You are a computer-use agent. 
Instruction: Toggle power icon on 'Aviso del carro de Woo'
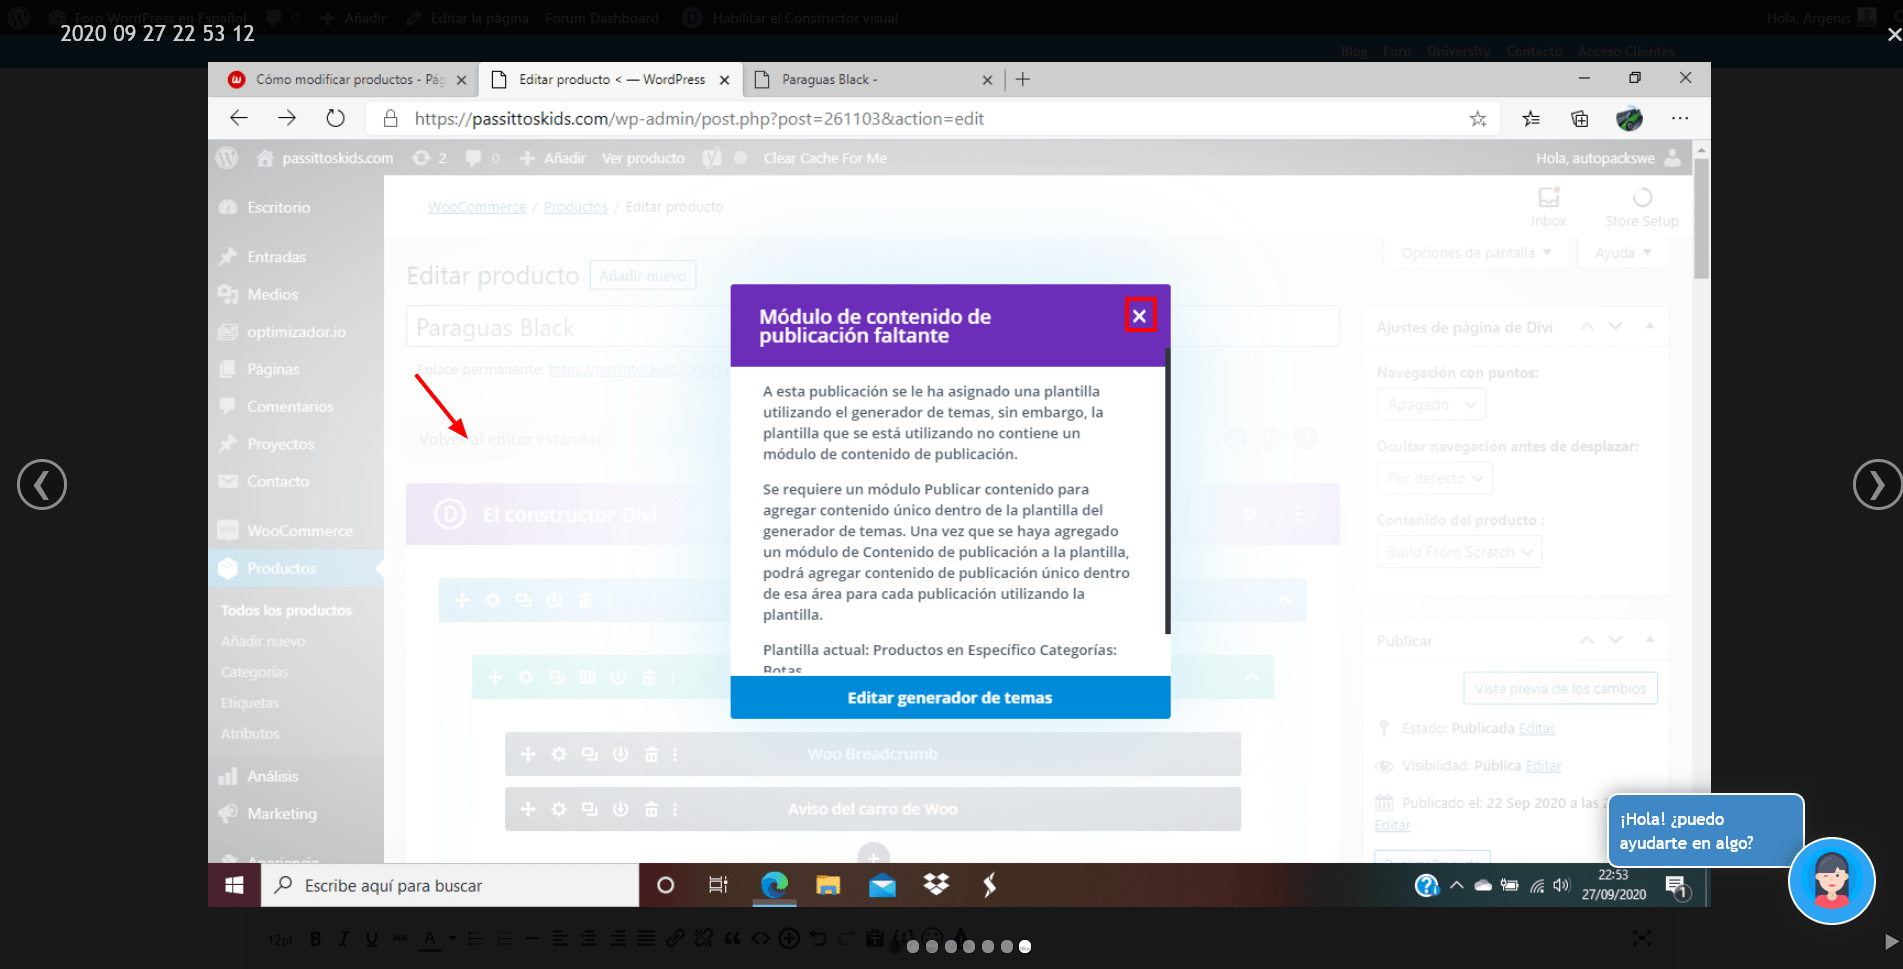click(621, 809)
